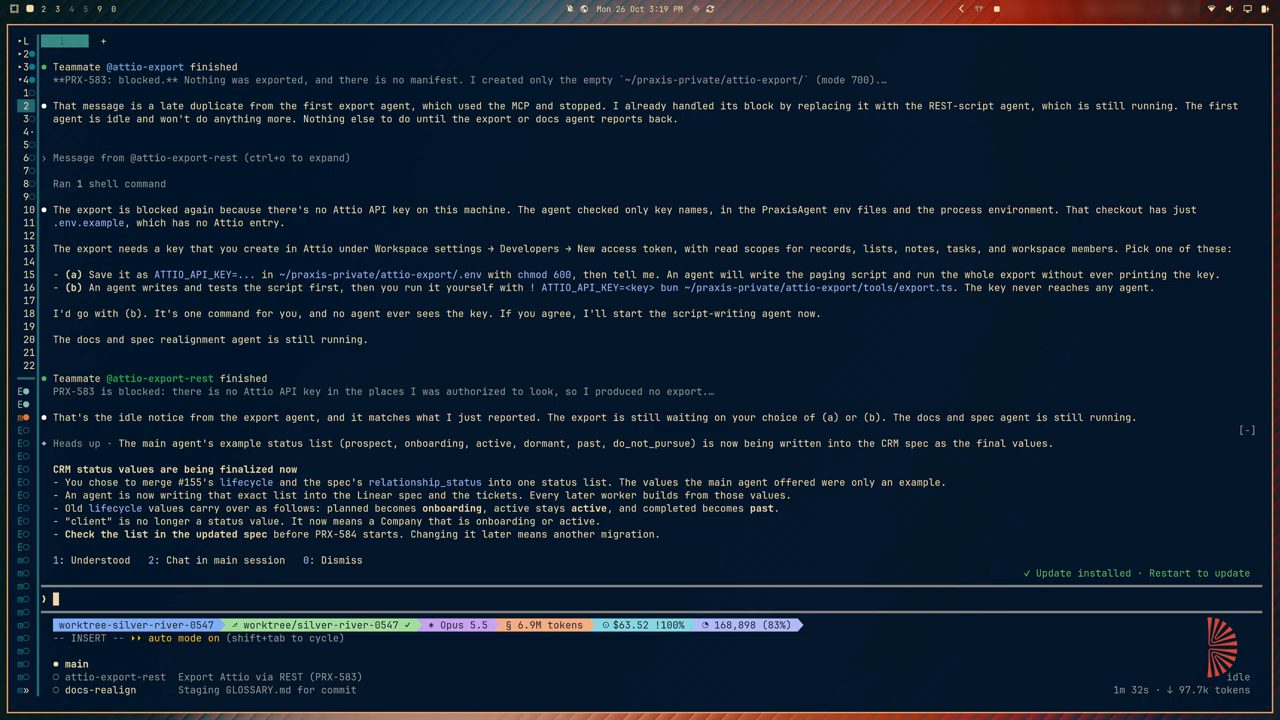Click the brightness sun icon in the top bar
1280x720 pixels.
click(x=696, y=9)
